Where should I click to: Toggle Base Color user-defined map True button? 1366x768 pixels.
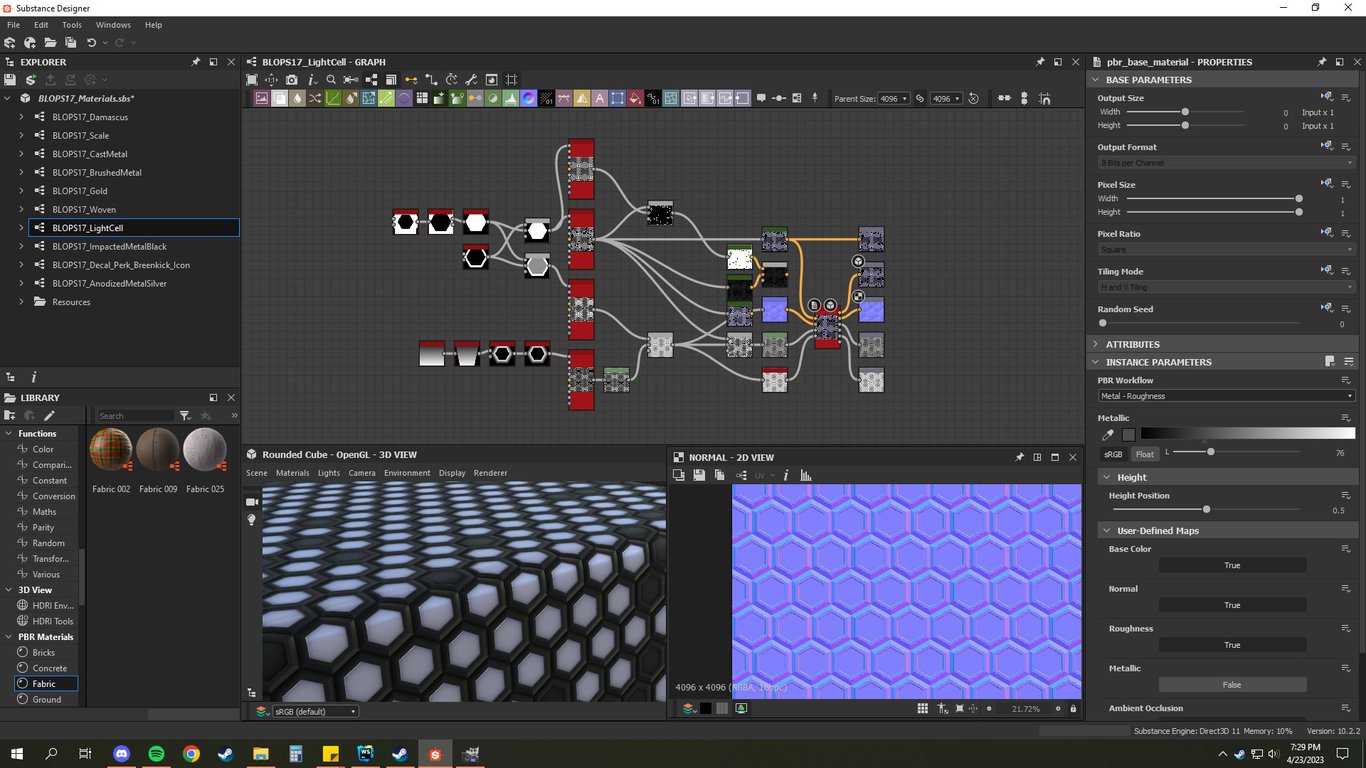[1232, 565]
